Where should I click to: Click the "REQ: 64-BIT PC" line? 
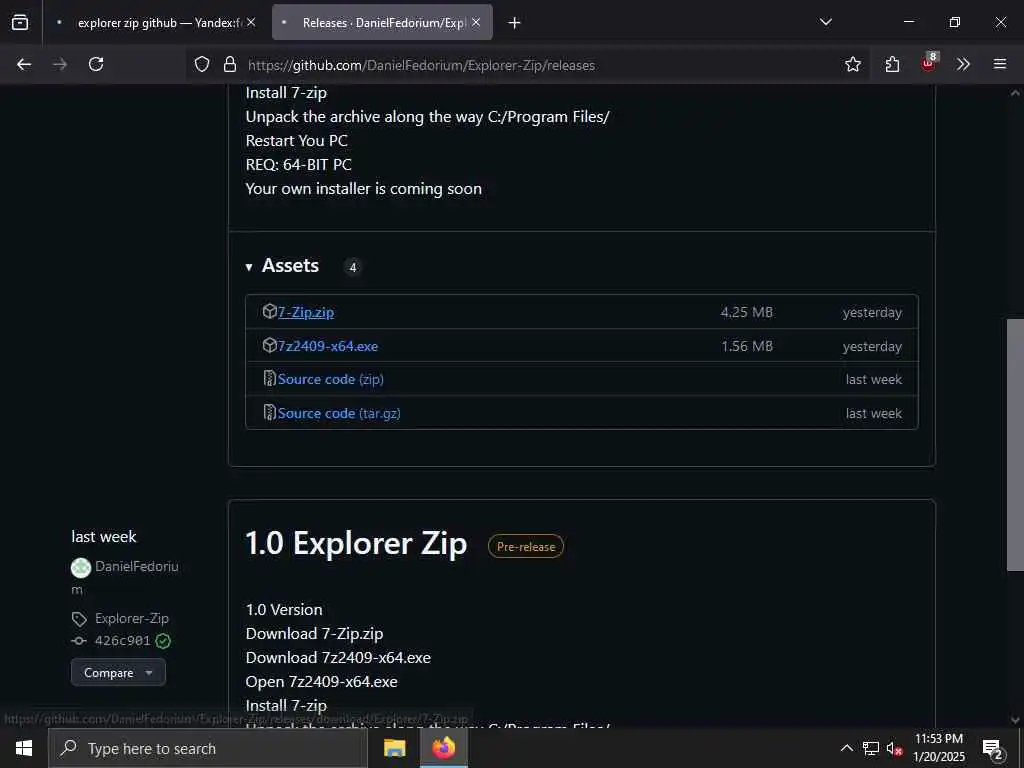(298, 165)
